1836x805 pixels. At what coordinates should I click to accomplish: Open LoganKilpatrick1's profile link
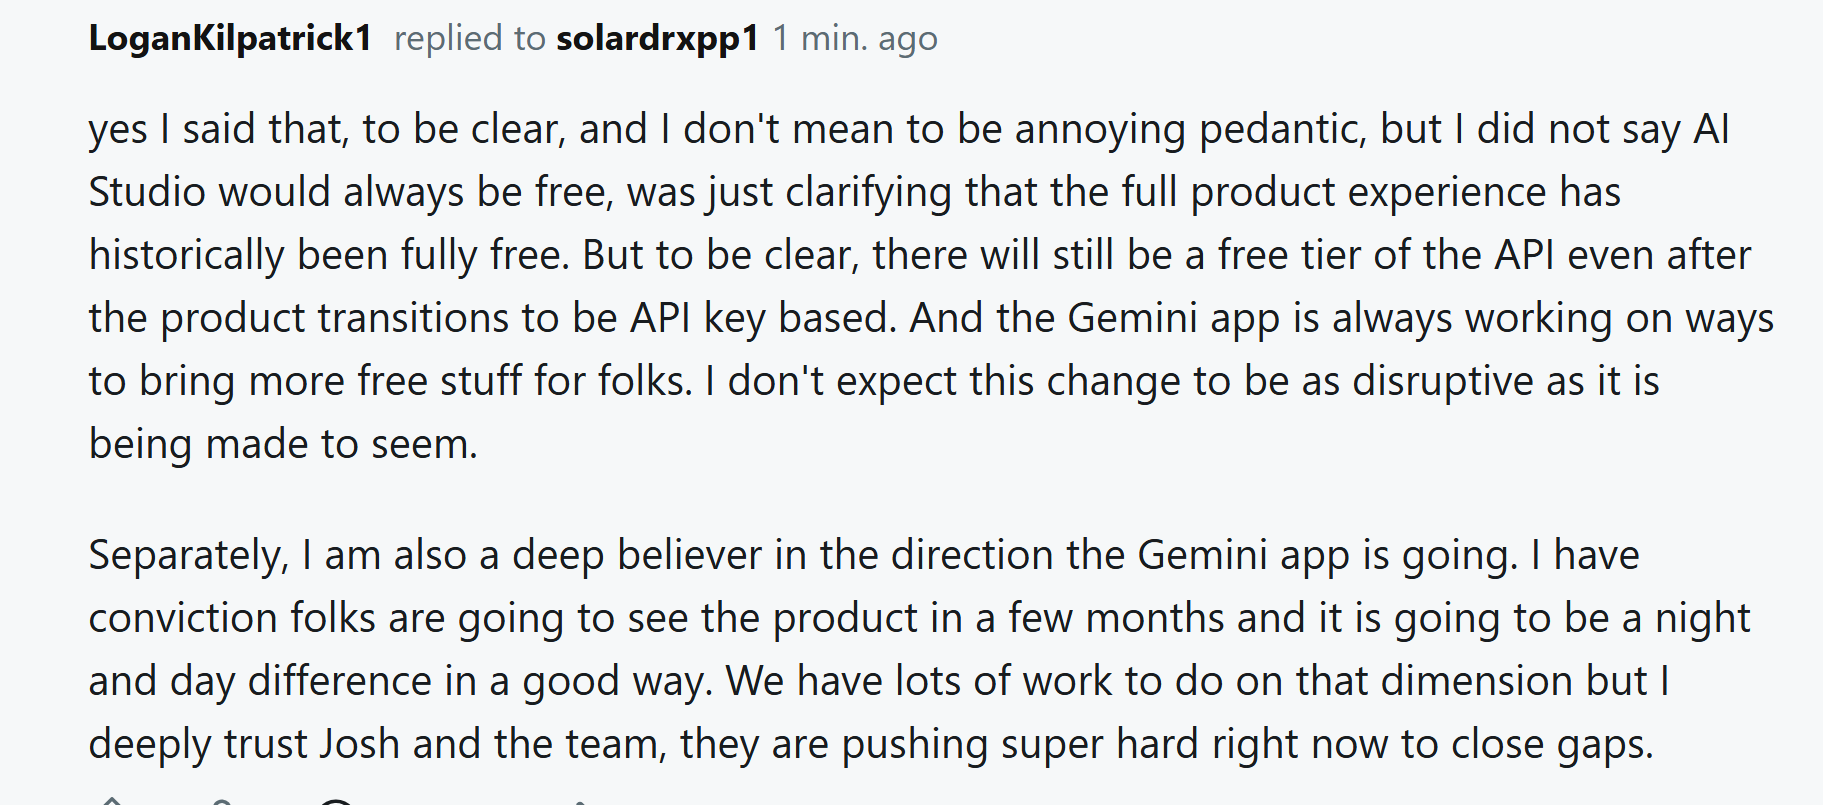click(x=230, y=39)
